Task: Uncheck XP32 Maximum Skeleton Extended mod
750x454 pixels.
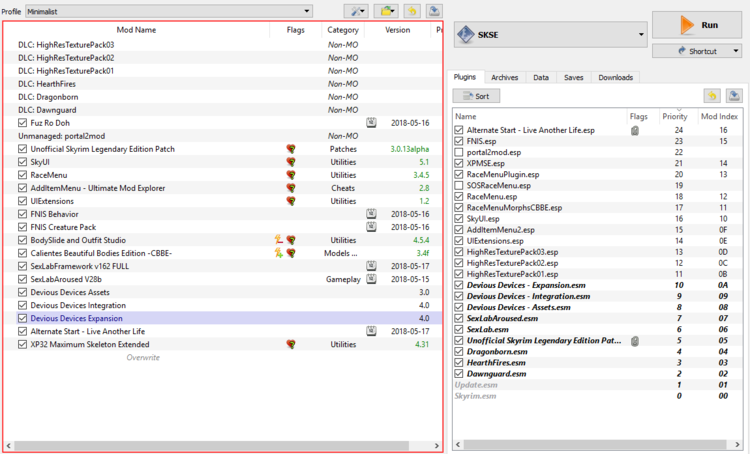Action: (x=22, y=344)
